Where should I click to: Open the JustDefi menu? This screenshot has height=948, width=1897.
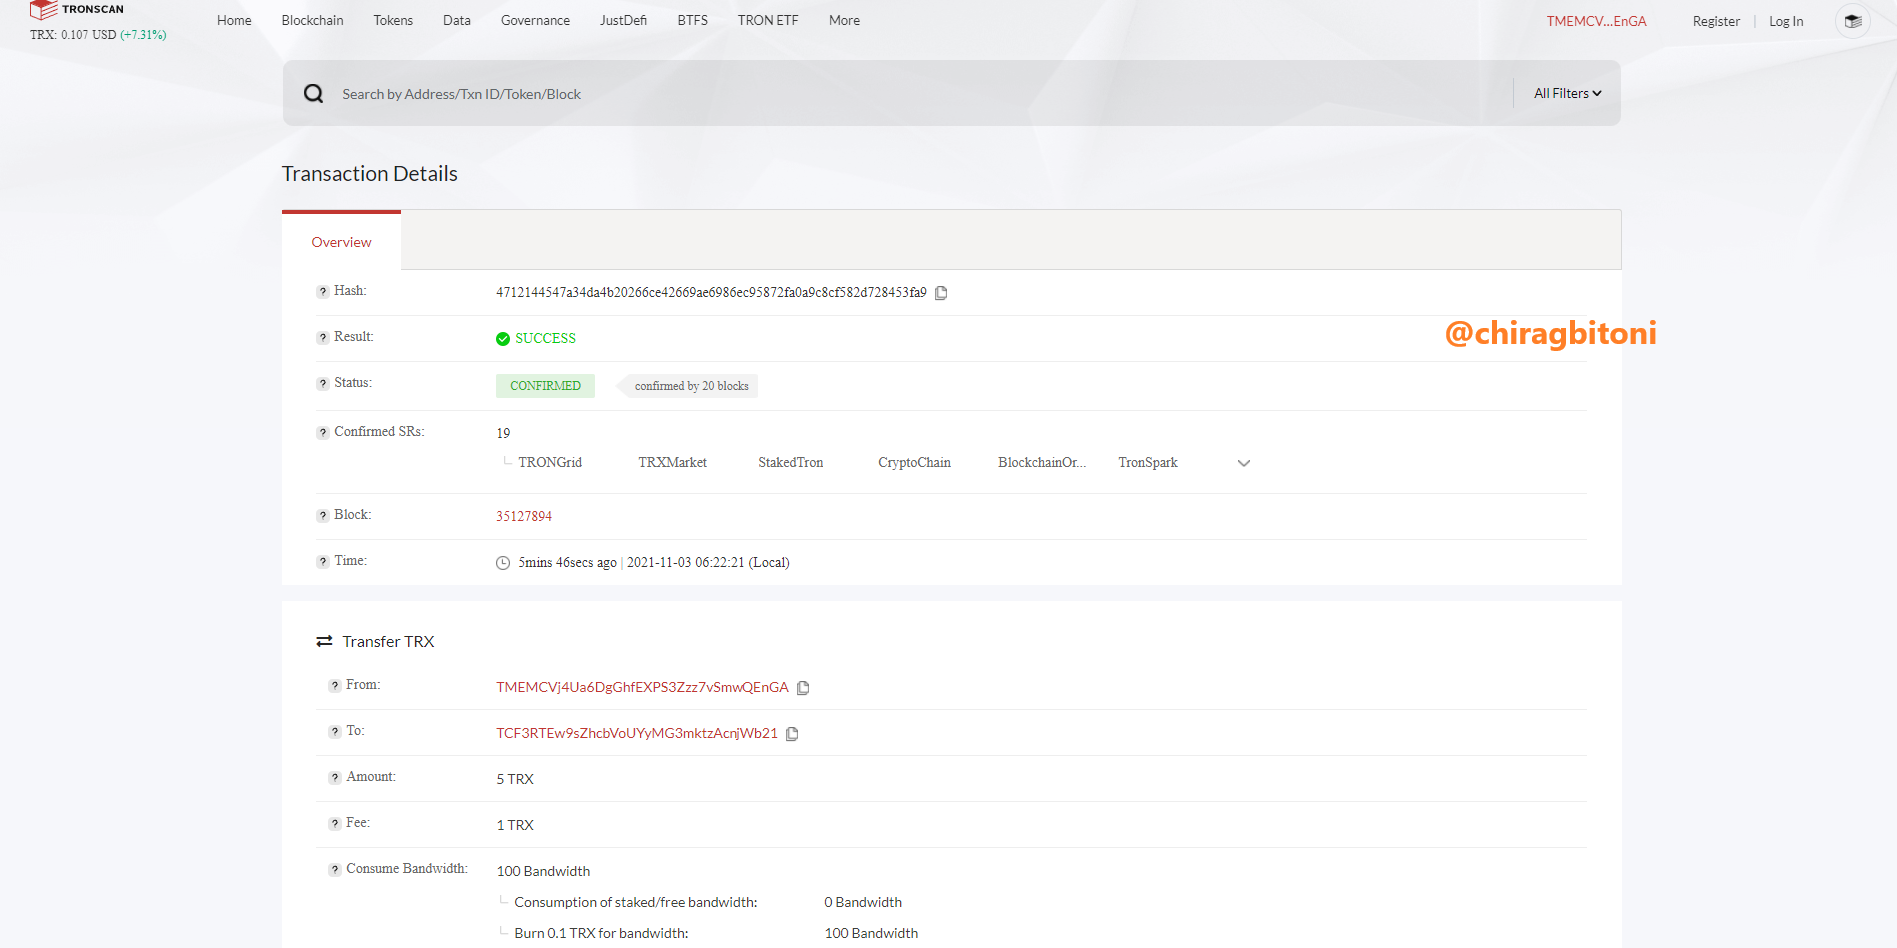tap(623, 20)
